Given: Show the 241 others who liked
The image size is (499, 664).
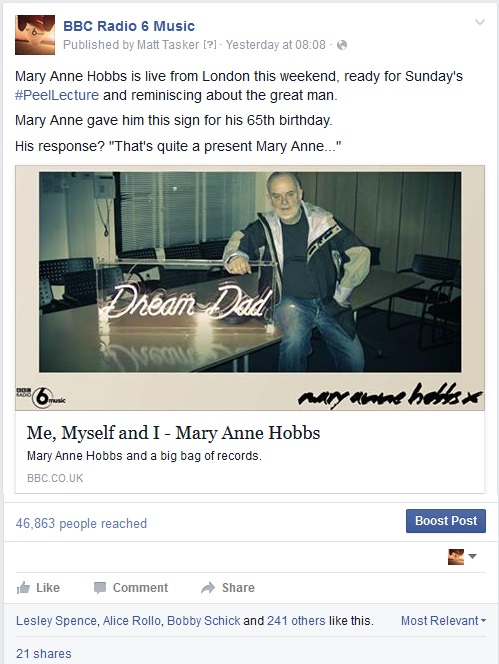Looking at the screenshot, I should [x=296, y=621].
